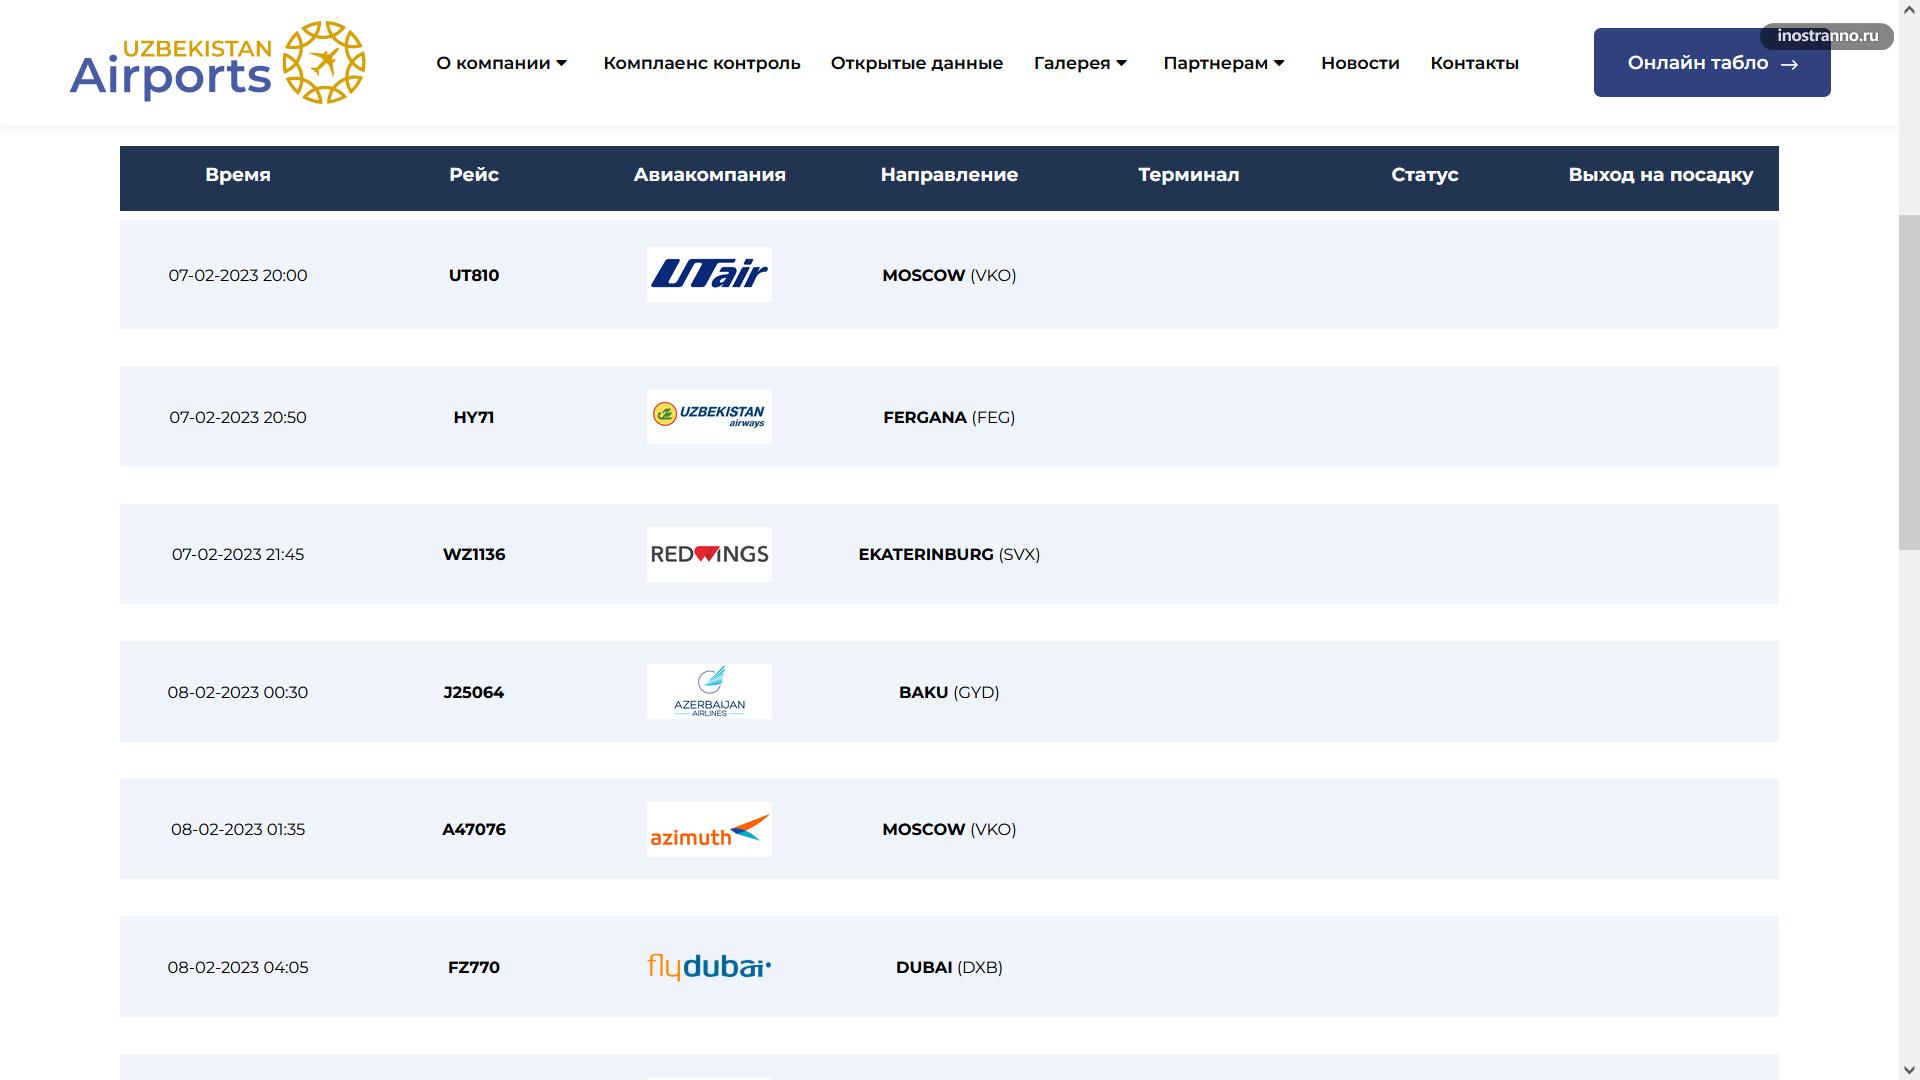
Task: Click destination EKATERINBURG (SVX)
Action: (x=949, y=554)
